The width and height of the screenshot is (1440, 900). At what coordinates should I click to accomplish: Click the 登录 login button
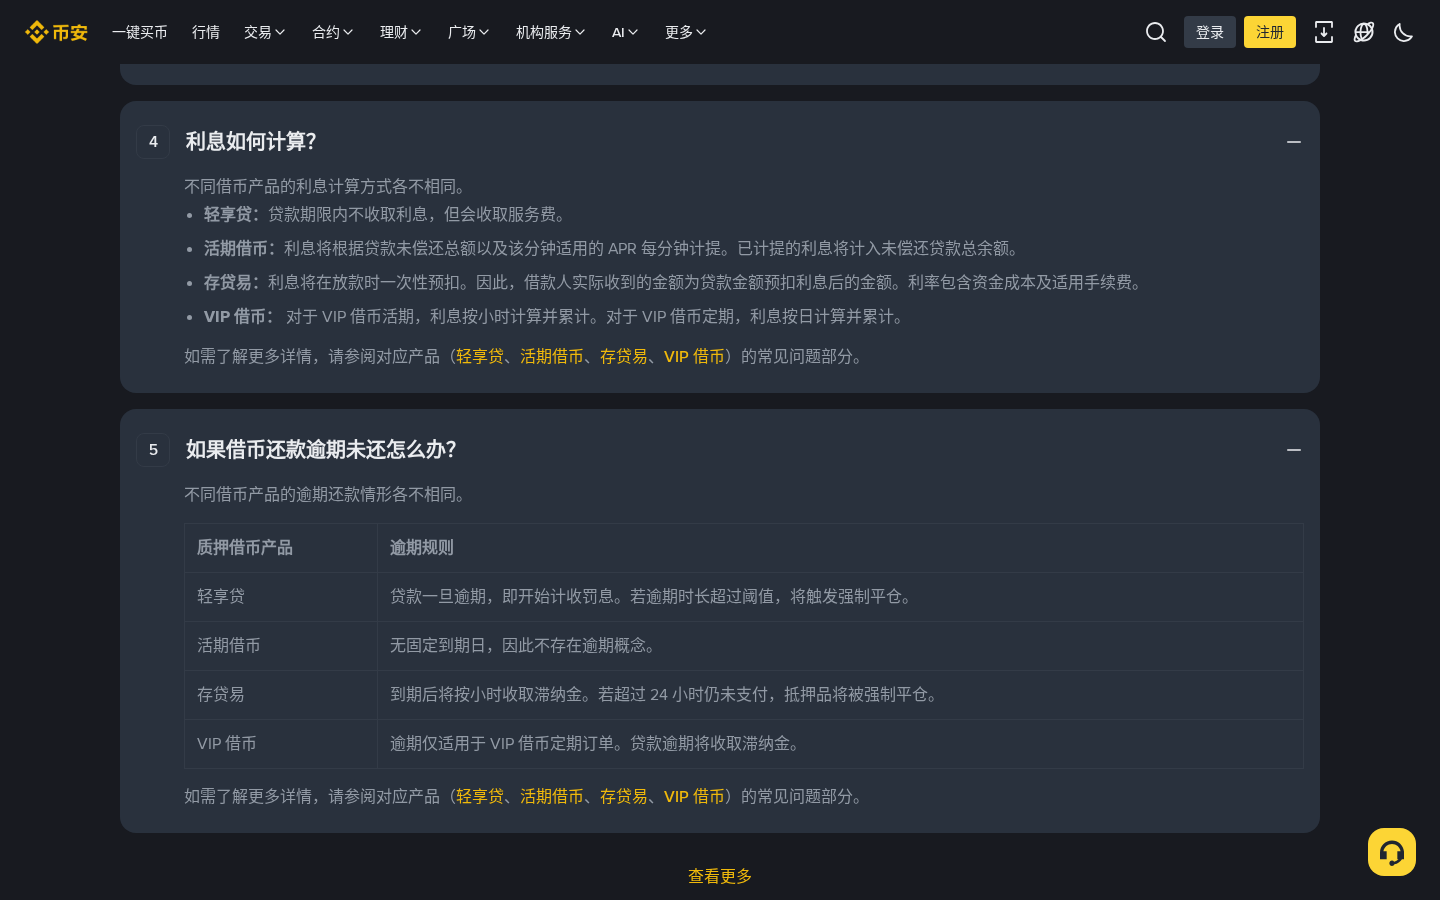click(1210, 32)
